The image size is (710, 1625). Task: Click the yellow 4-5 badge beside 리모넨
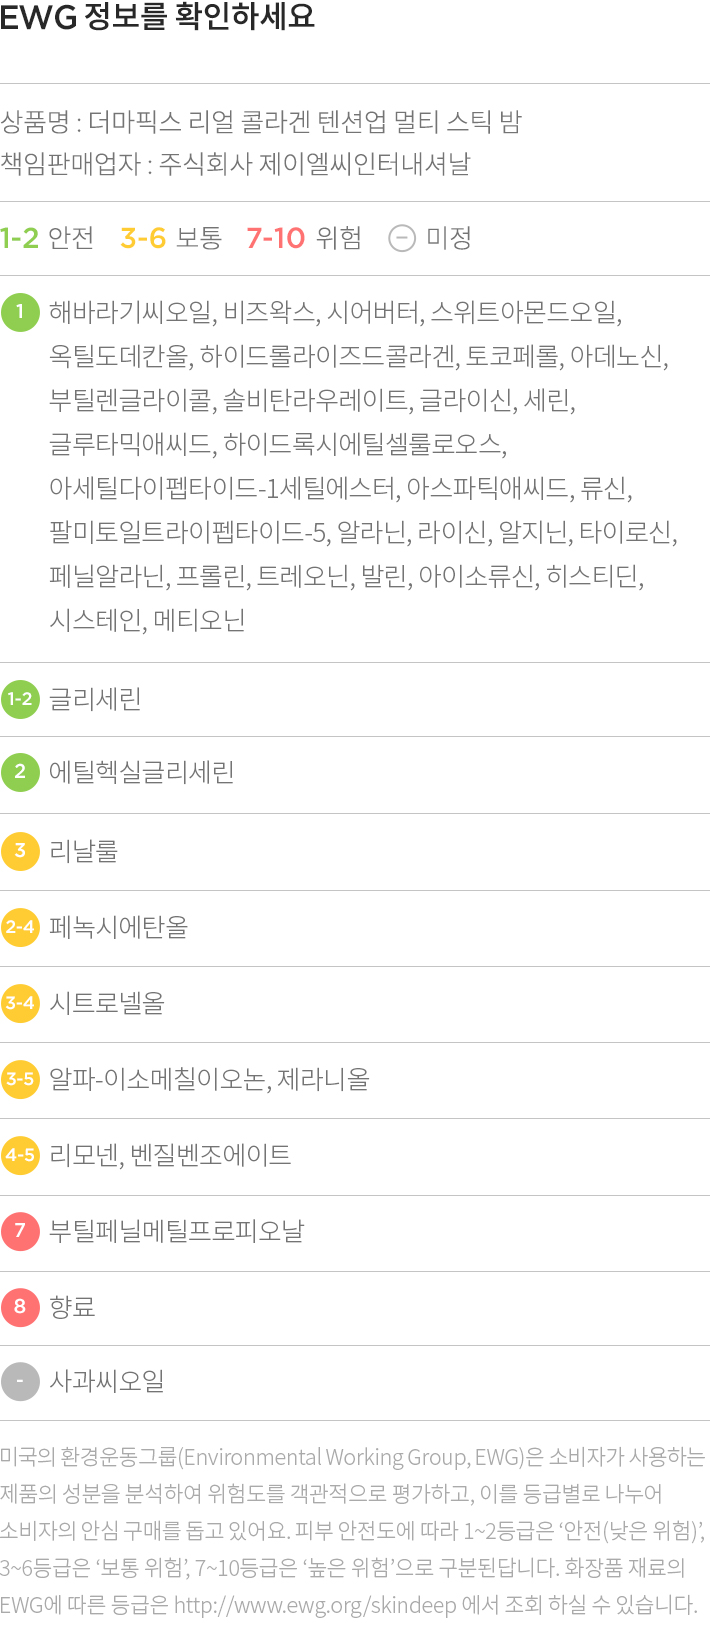coord(20,1155)
